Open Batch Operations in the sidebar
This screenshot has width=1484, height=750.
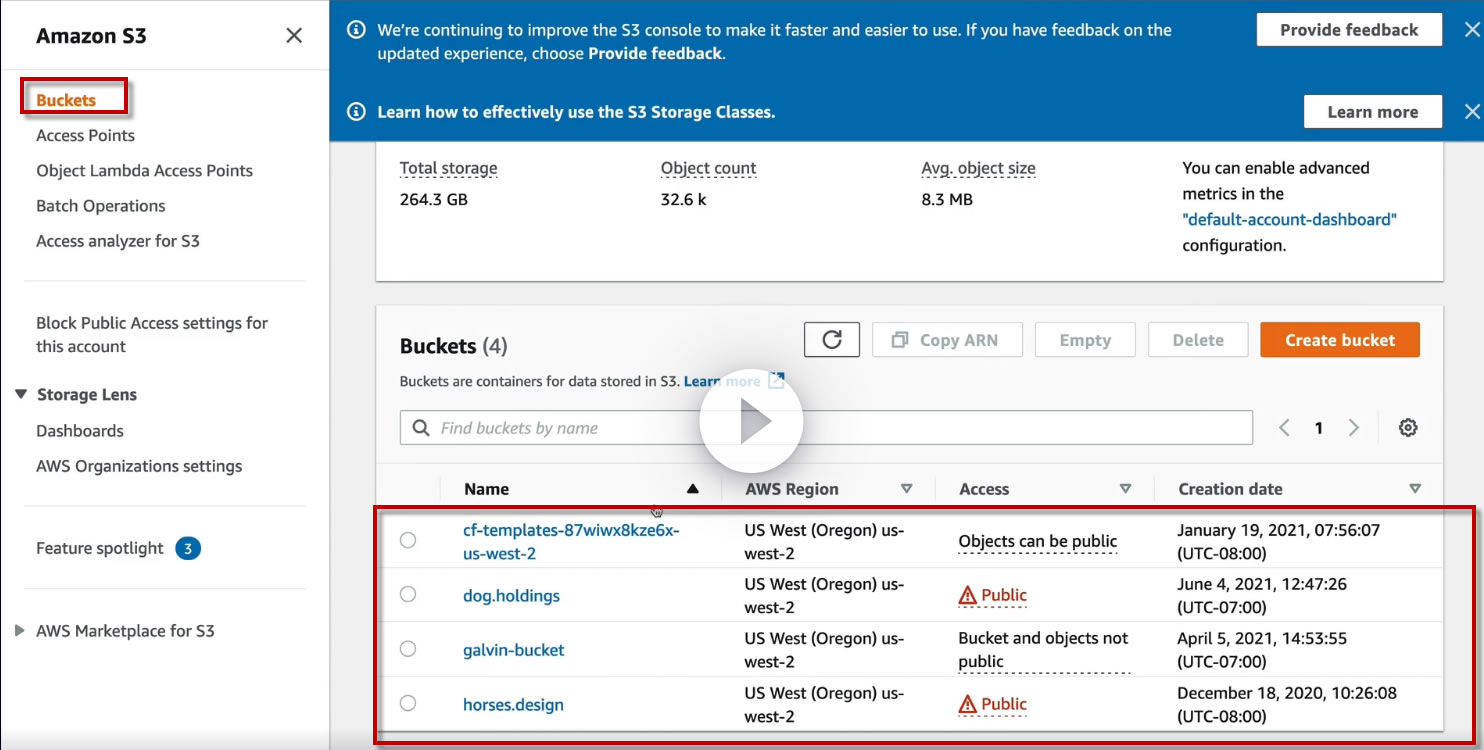101,206
